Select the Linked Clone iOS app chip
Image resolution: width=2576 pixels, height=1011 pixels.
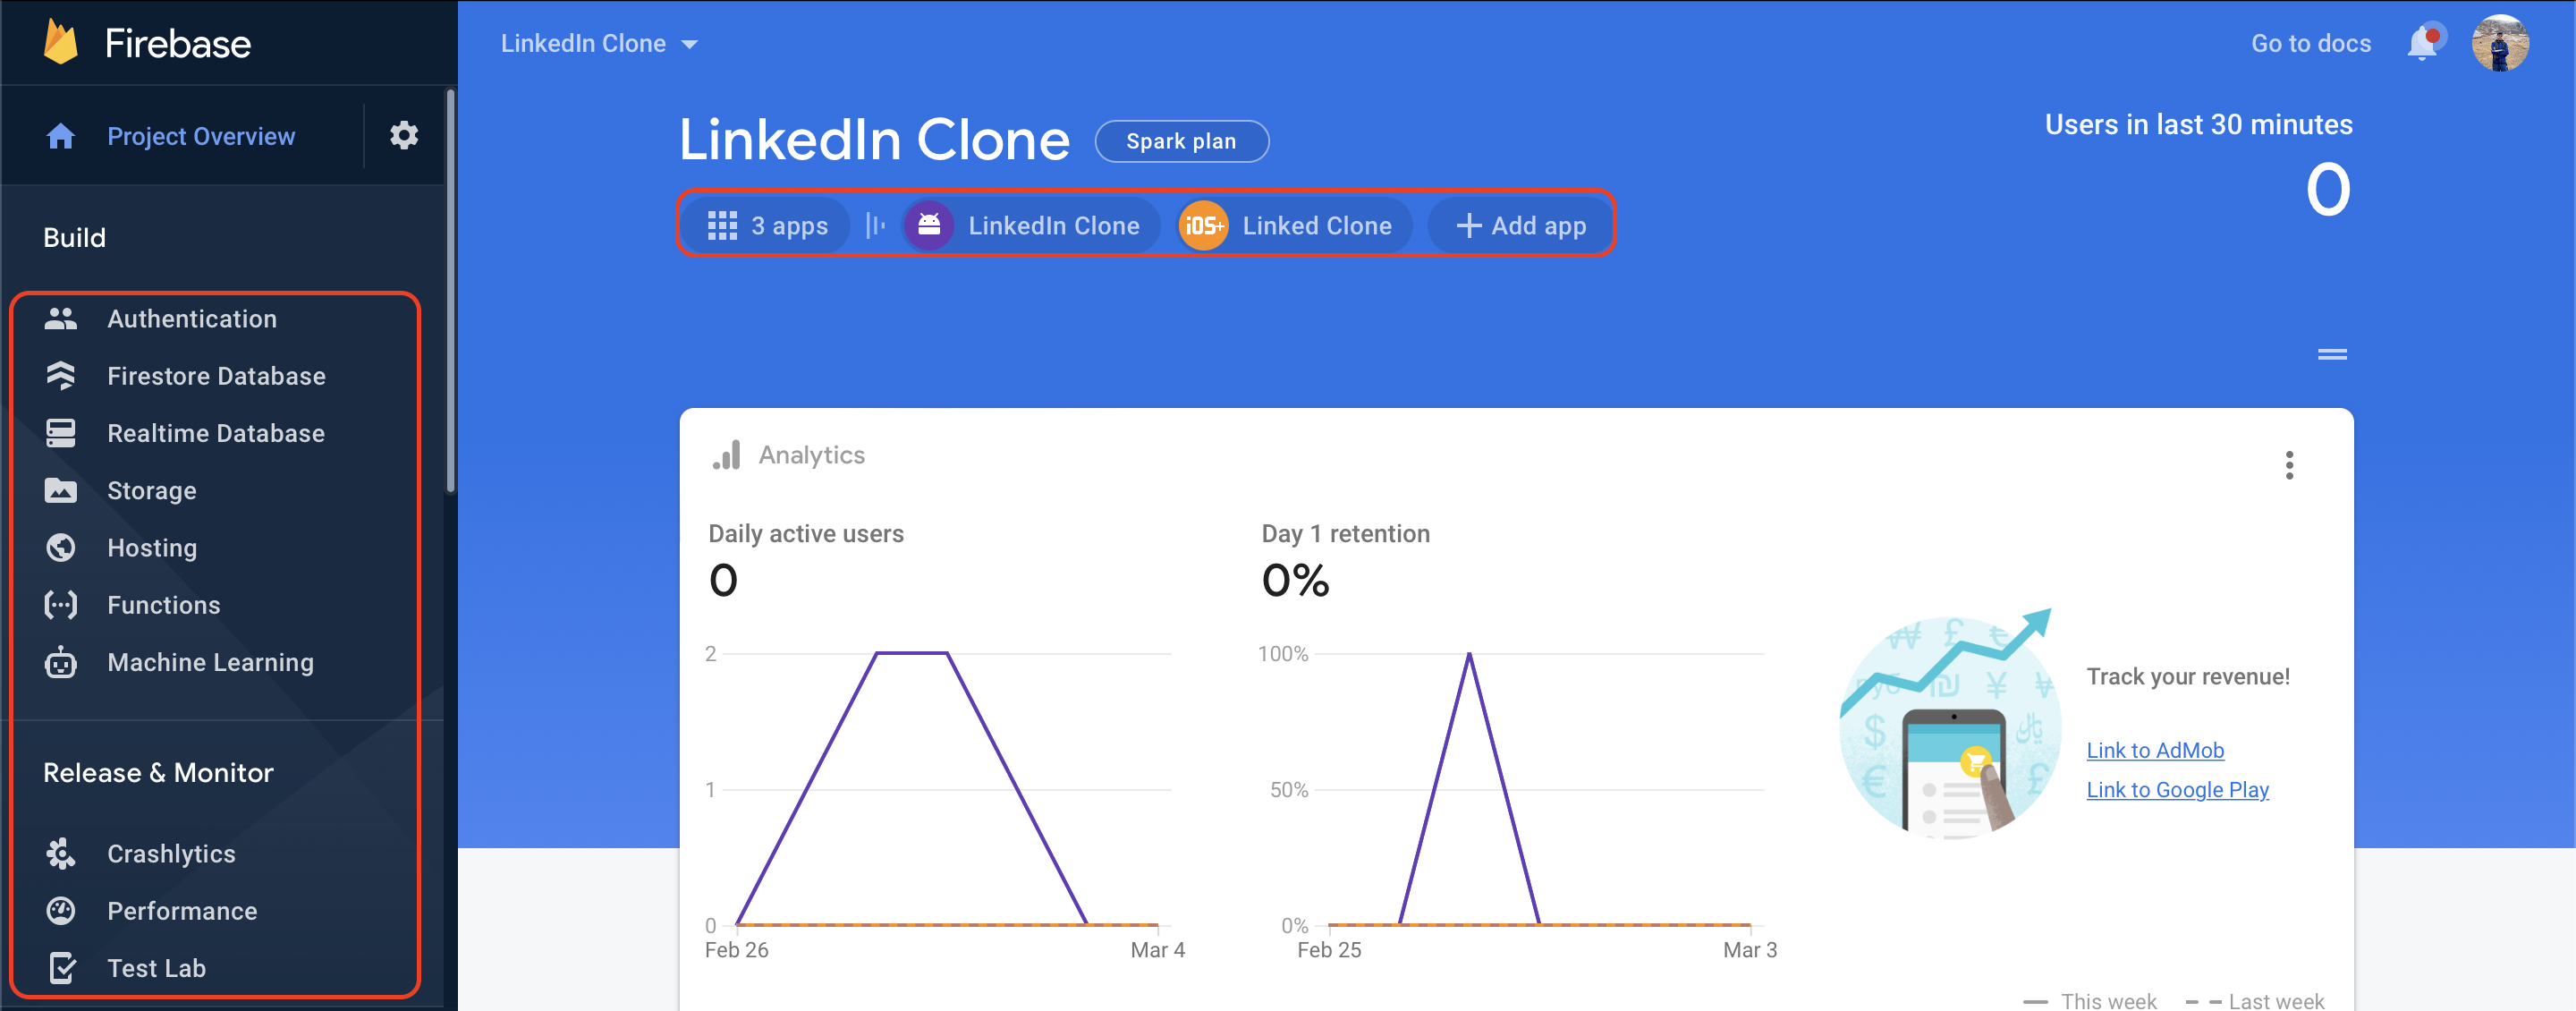coord(1294,225)
